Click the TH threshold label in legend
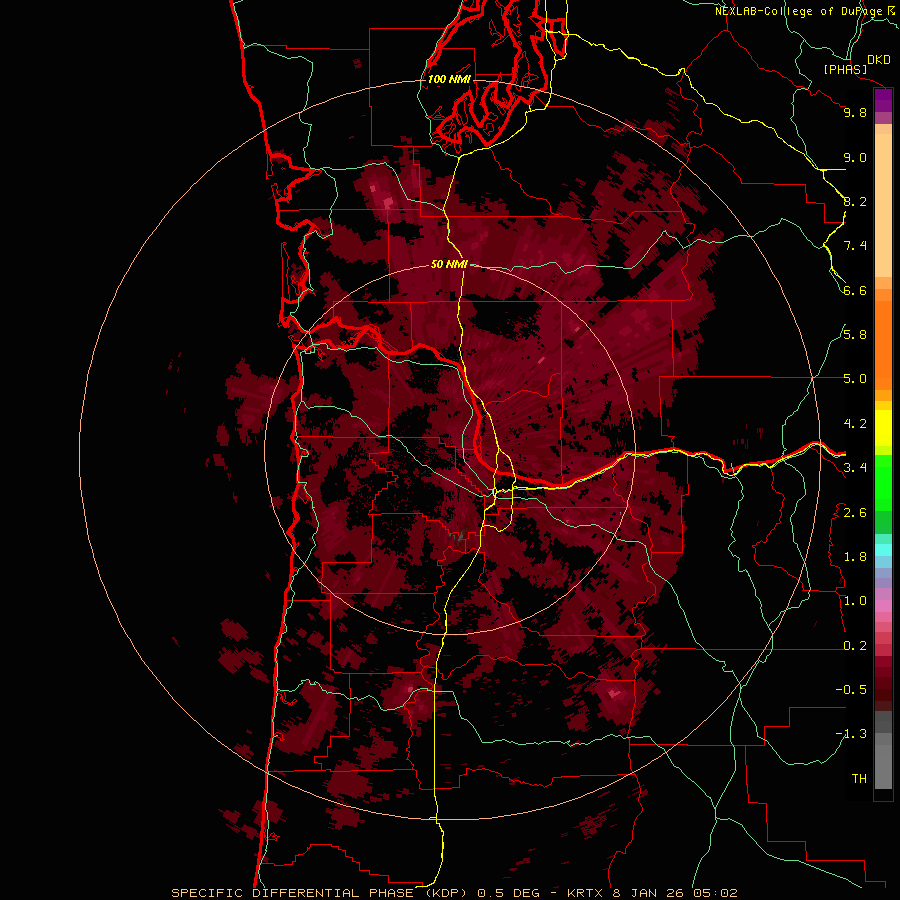 (x=859, y=779)
